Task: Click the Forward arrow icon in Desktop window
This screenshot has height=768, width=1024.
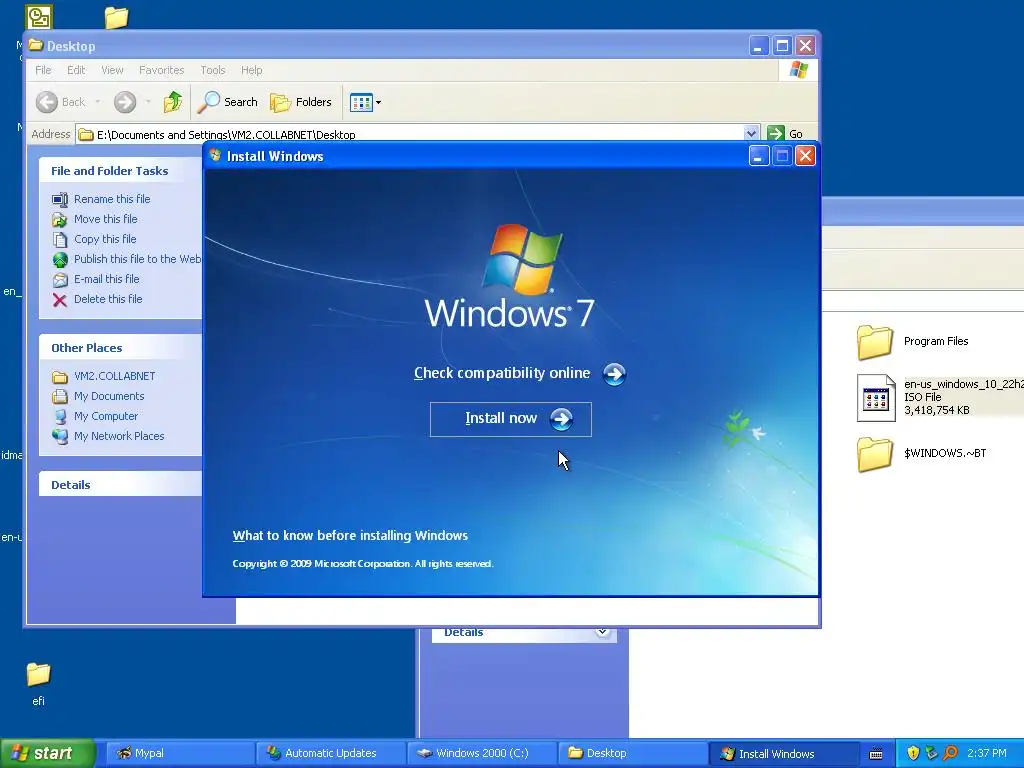Action: click(125, 102)
